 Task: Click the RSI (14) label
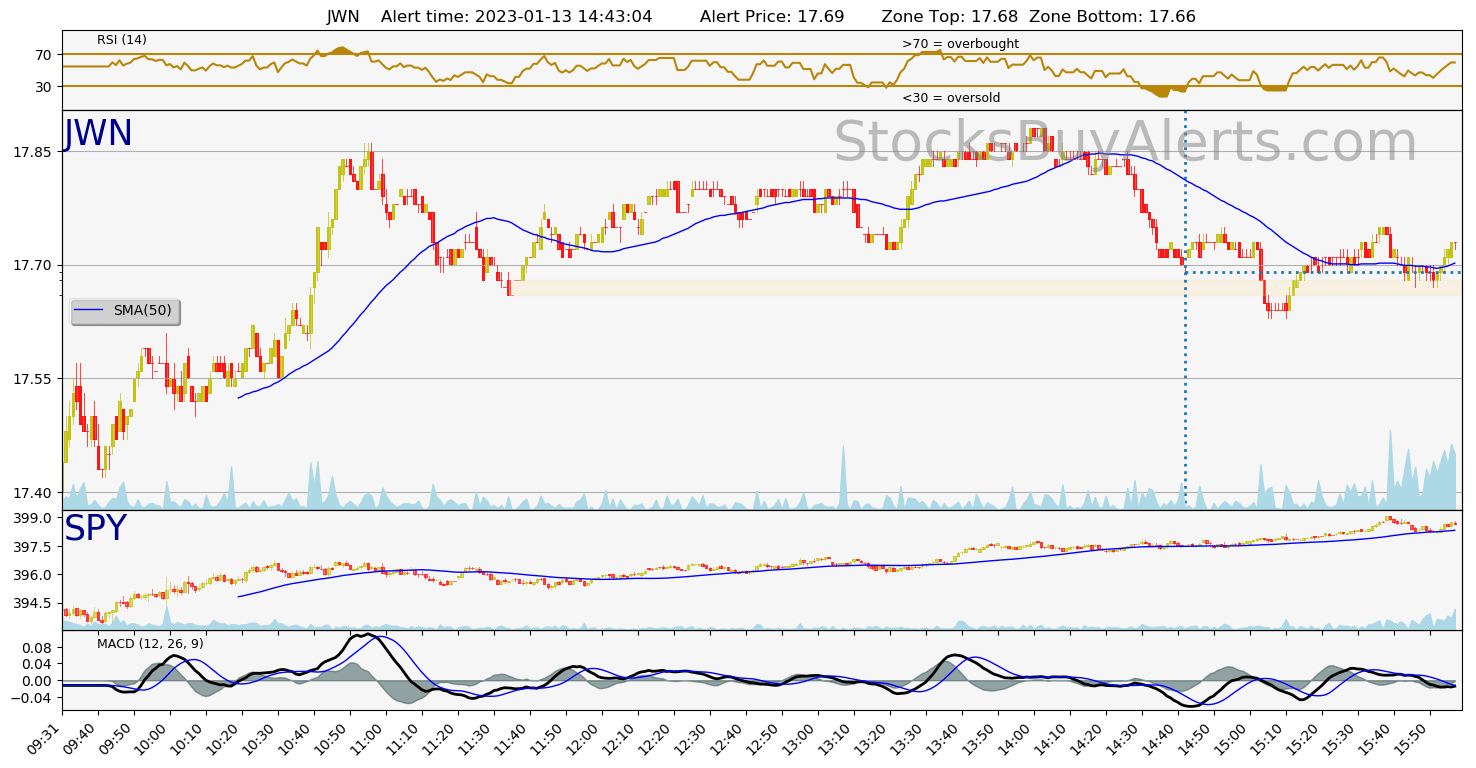click(x=122, y=40)
